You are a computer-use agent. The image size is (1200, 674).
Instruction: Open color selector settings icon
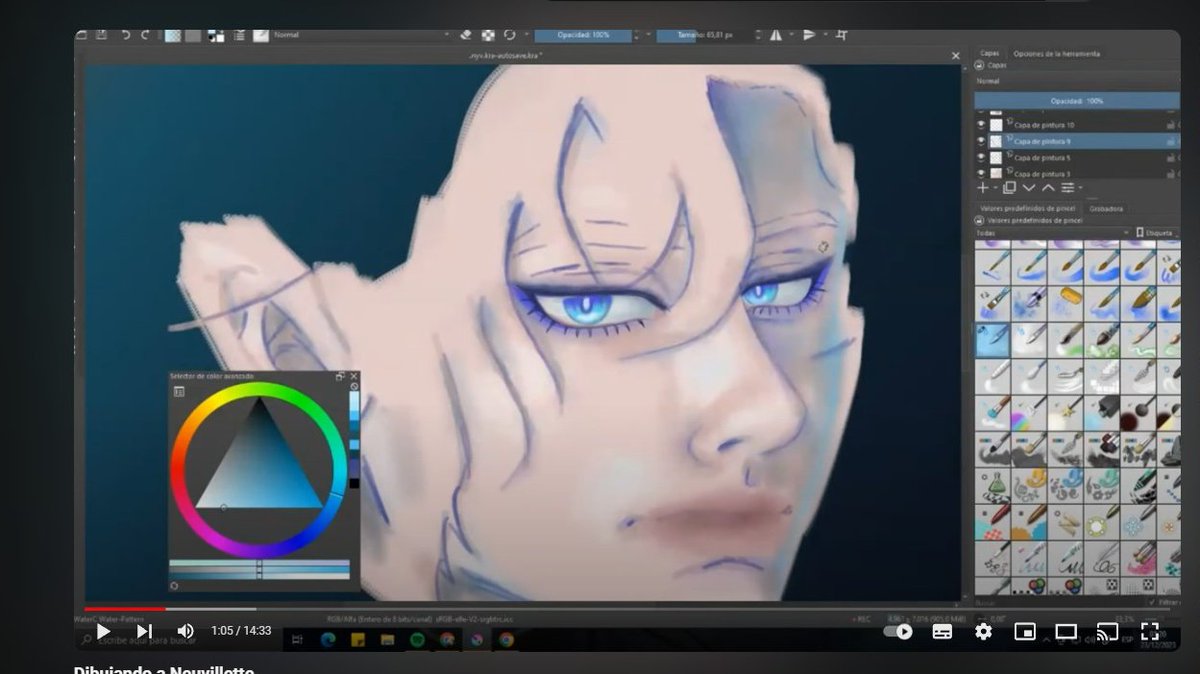coord(179,391)
